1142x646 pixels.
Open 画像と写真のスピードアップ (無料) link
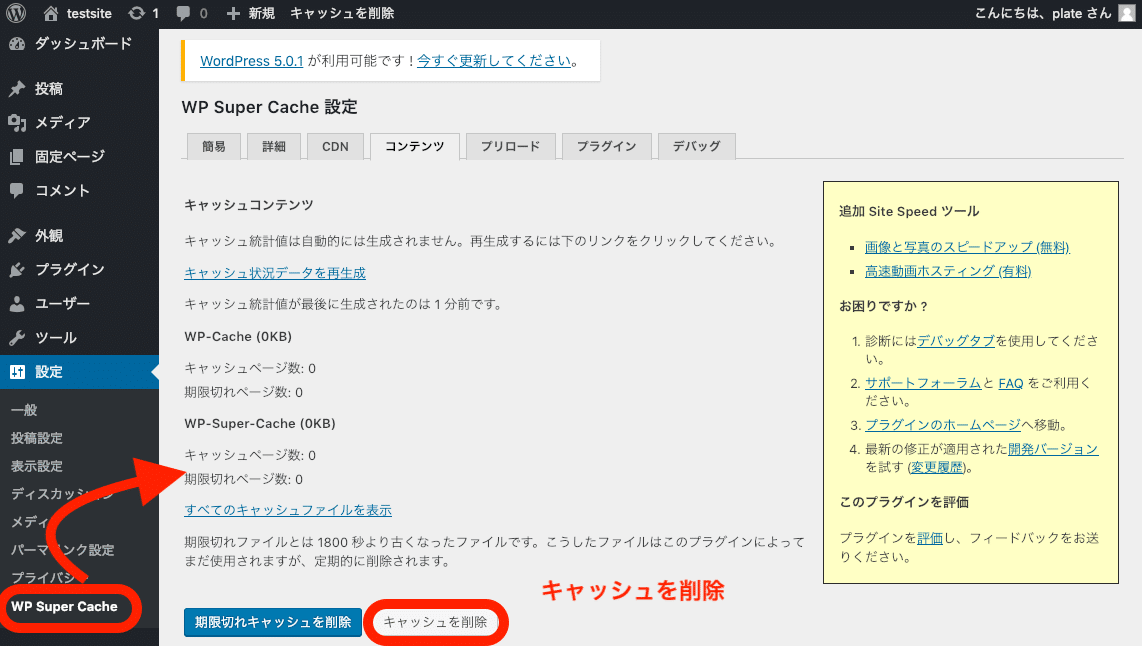click(x=967, y=247)
